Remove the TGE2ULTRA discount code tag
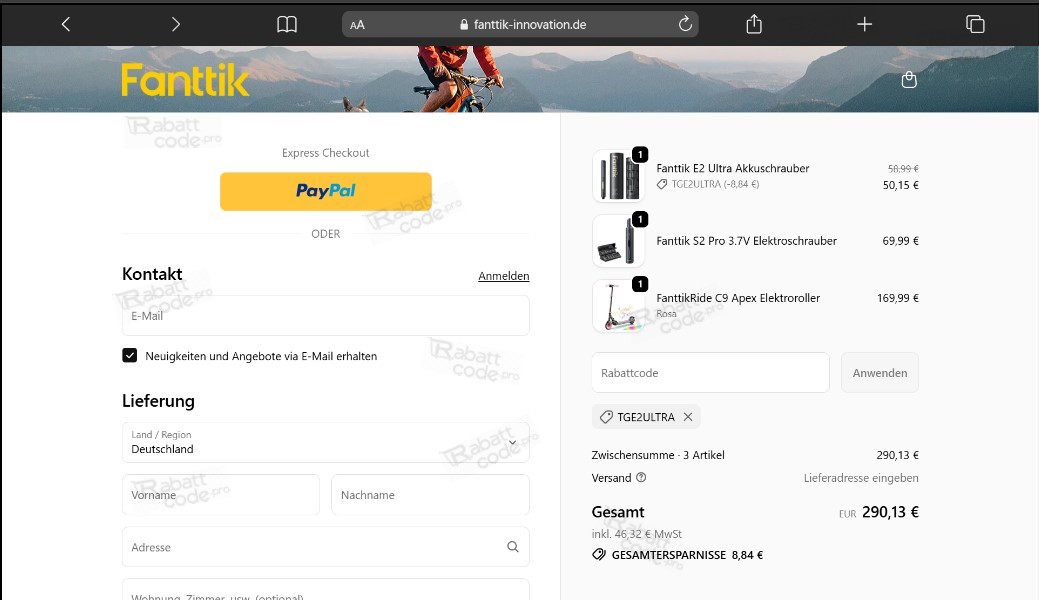1039x600 pixels. [688, 417]
